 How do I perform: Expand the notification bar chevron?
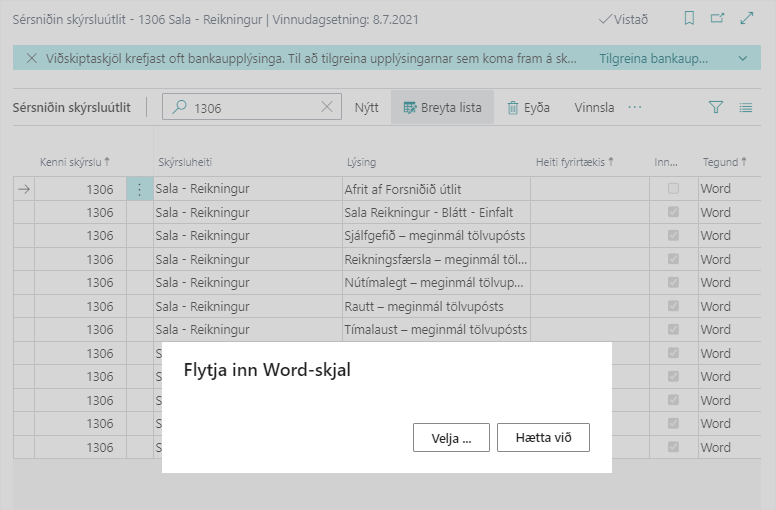pyautogui.click(x=743, y=59)
